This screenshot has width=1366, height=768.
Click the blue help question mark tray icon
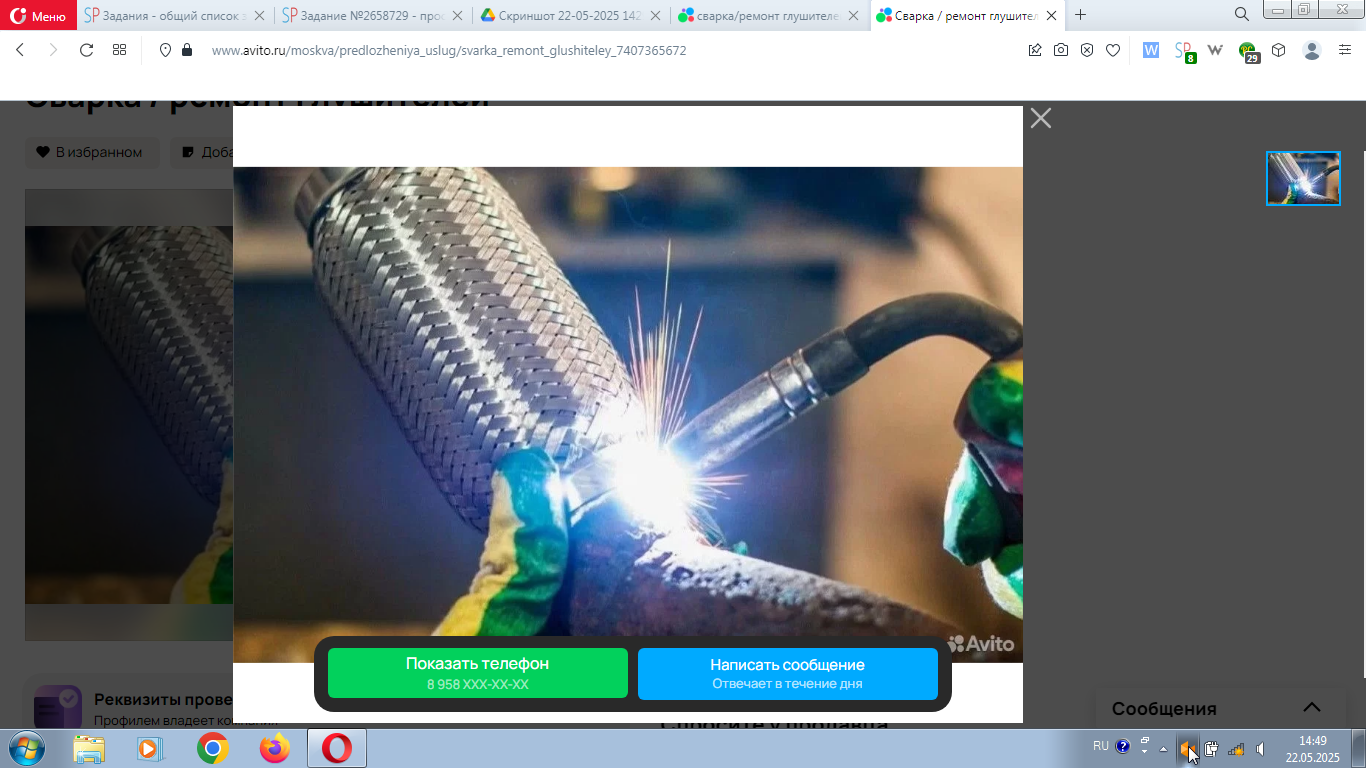coord(1123,746)
